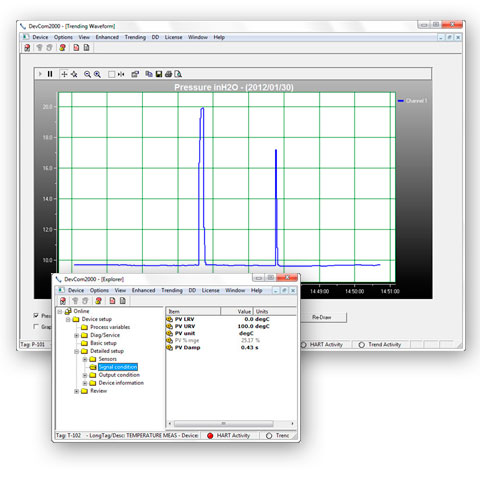This screenshot has width=480, height=480.
Task: Click the Trend Activity indicator in Trending Waveform window
Action: (361, 345)
